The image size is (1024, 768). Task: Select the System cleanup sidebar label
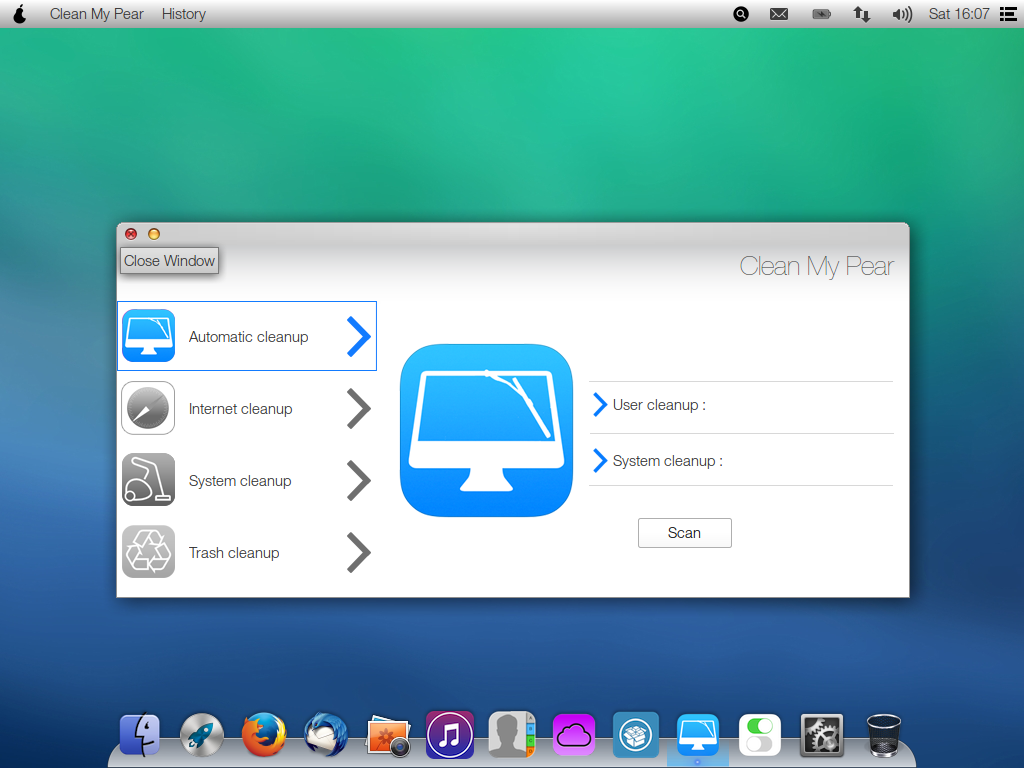click(240, 481)
